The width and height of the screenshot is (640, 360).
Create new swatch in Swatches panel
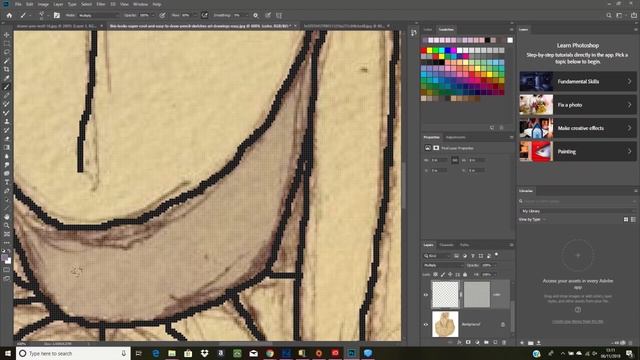pos(492,128)
